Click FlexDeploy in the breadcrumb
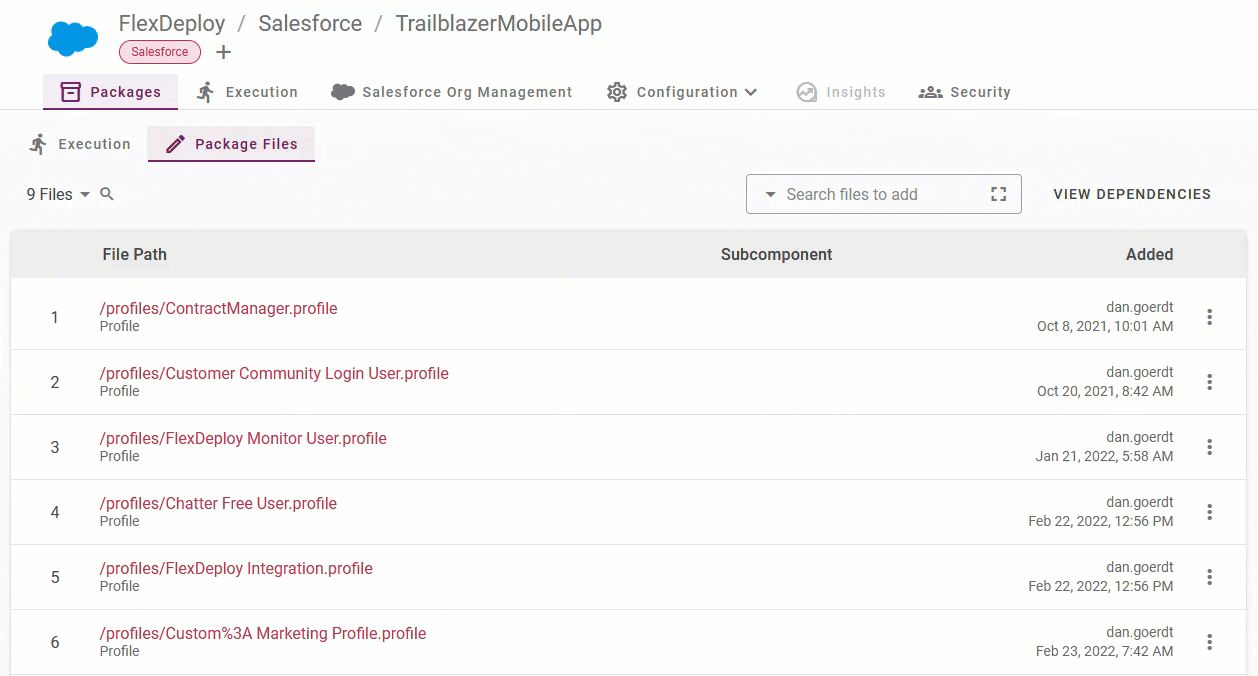The image size is (1258, 676). pyautogui.click(x=172, y=23)
